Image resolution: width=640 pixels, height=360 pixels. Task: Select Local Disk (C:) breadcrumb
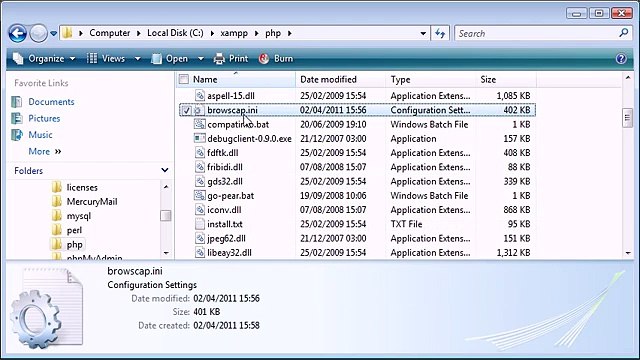[x=175, y=33]
